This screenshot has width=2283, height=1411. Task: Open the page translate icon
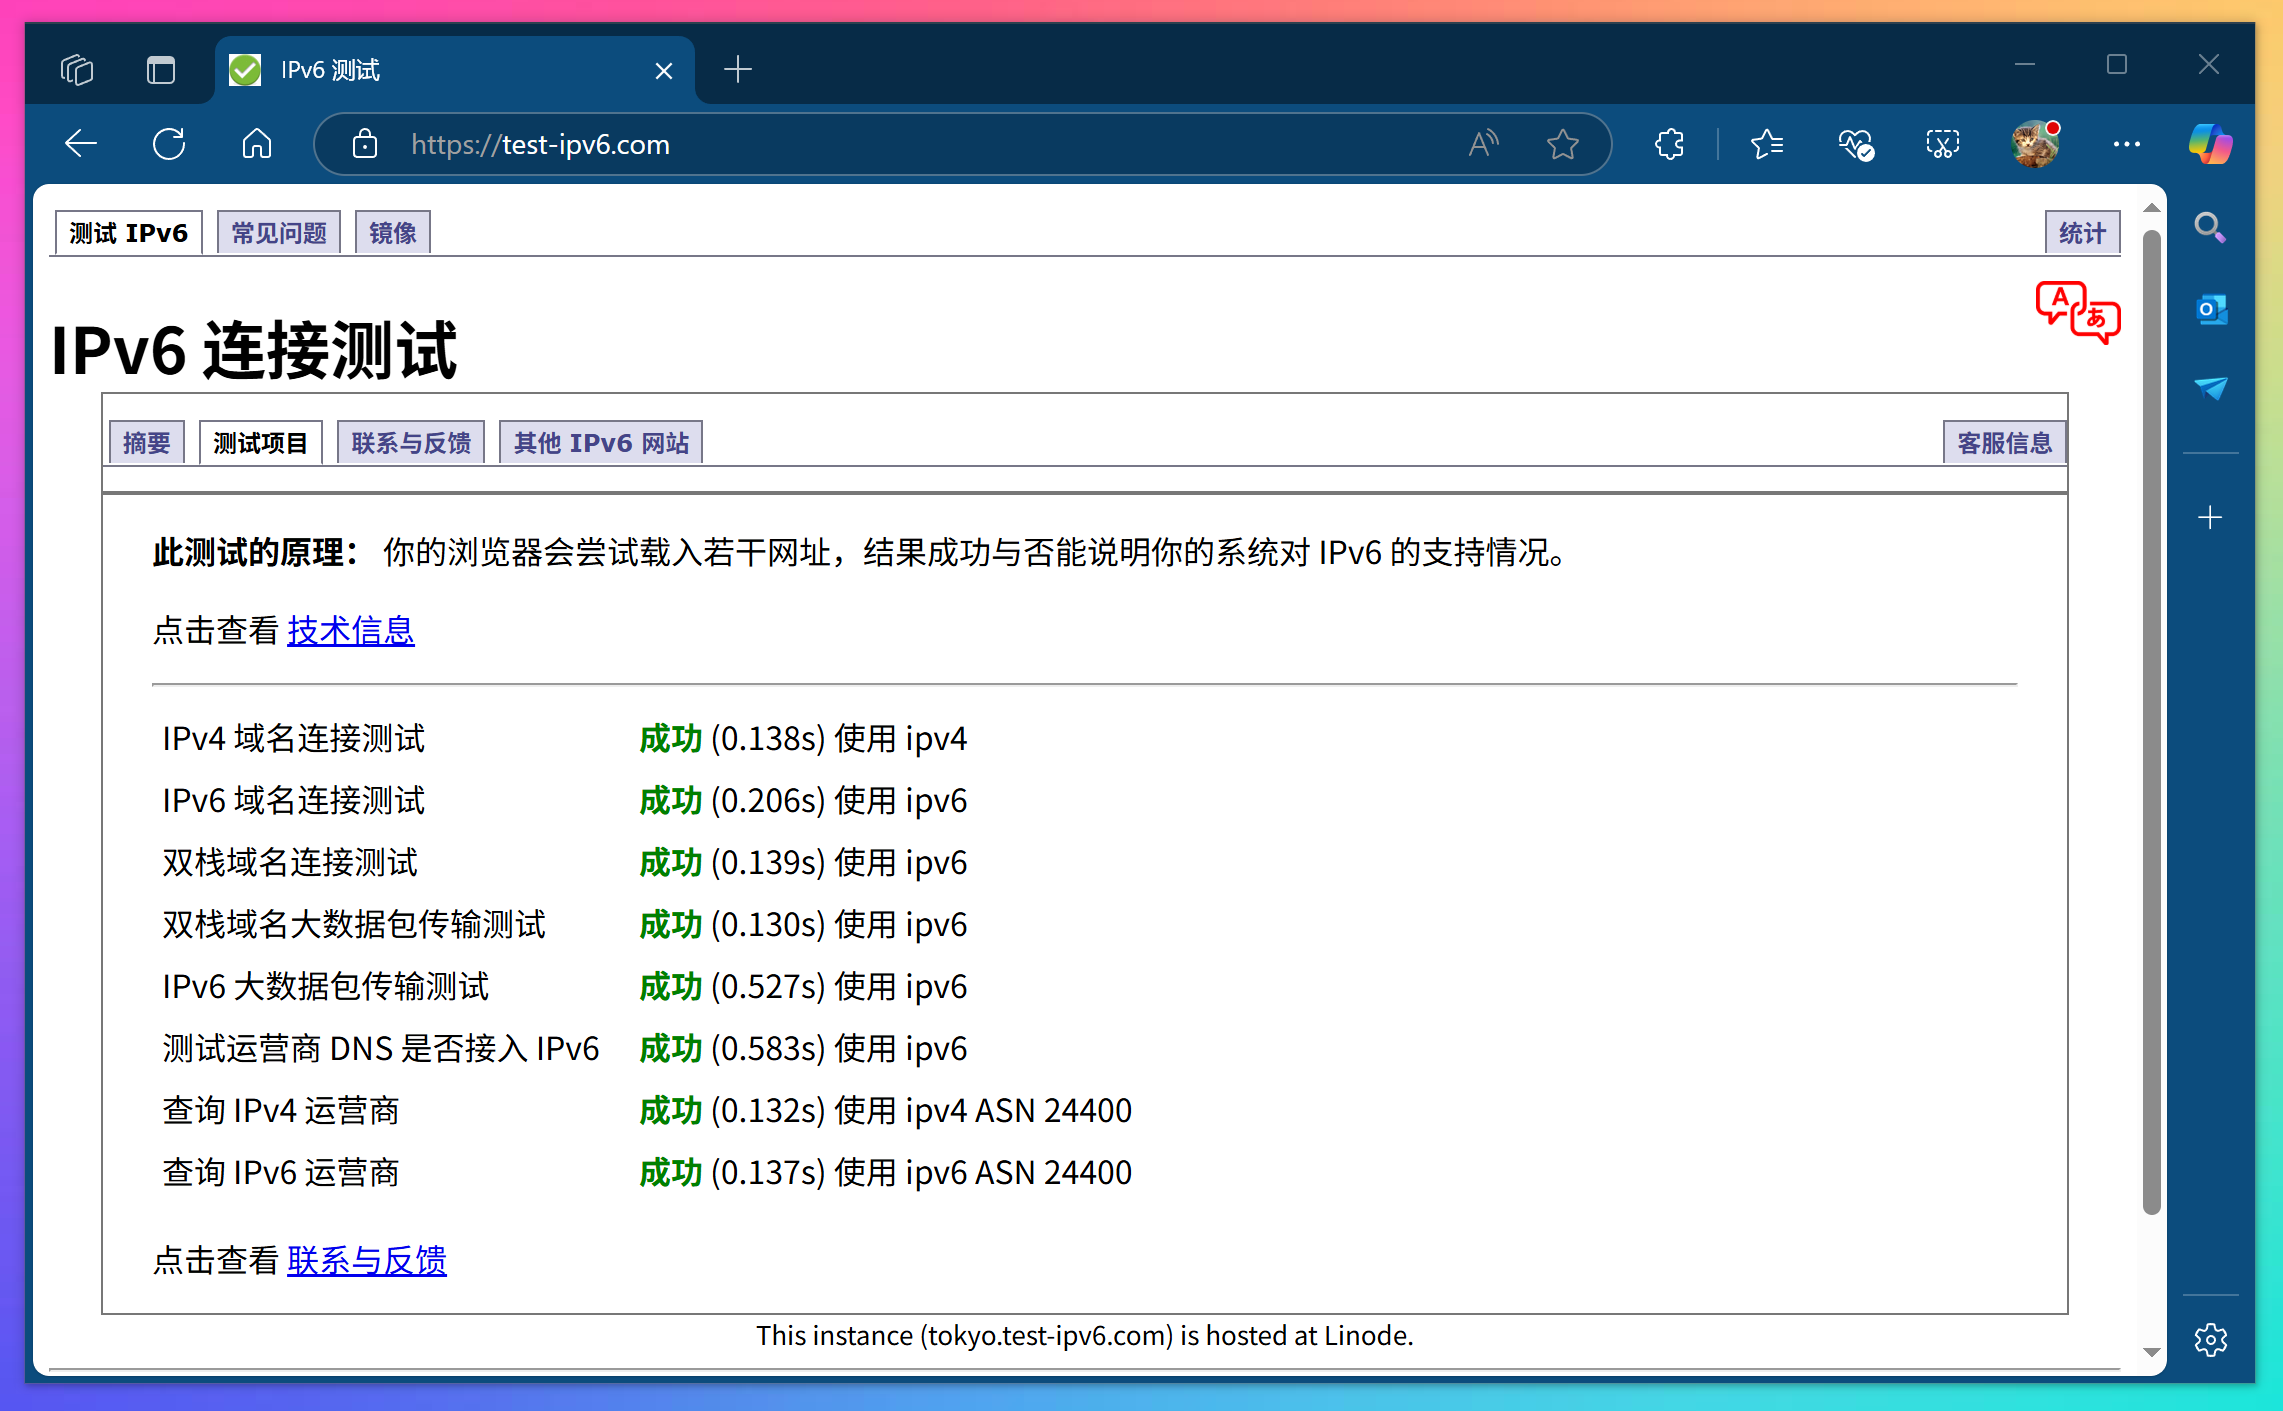[2077, 313]
